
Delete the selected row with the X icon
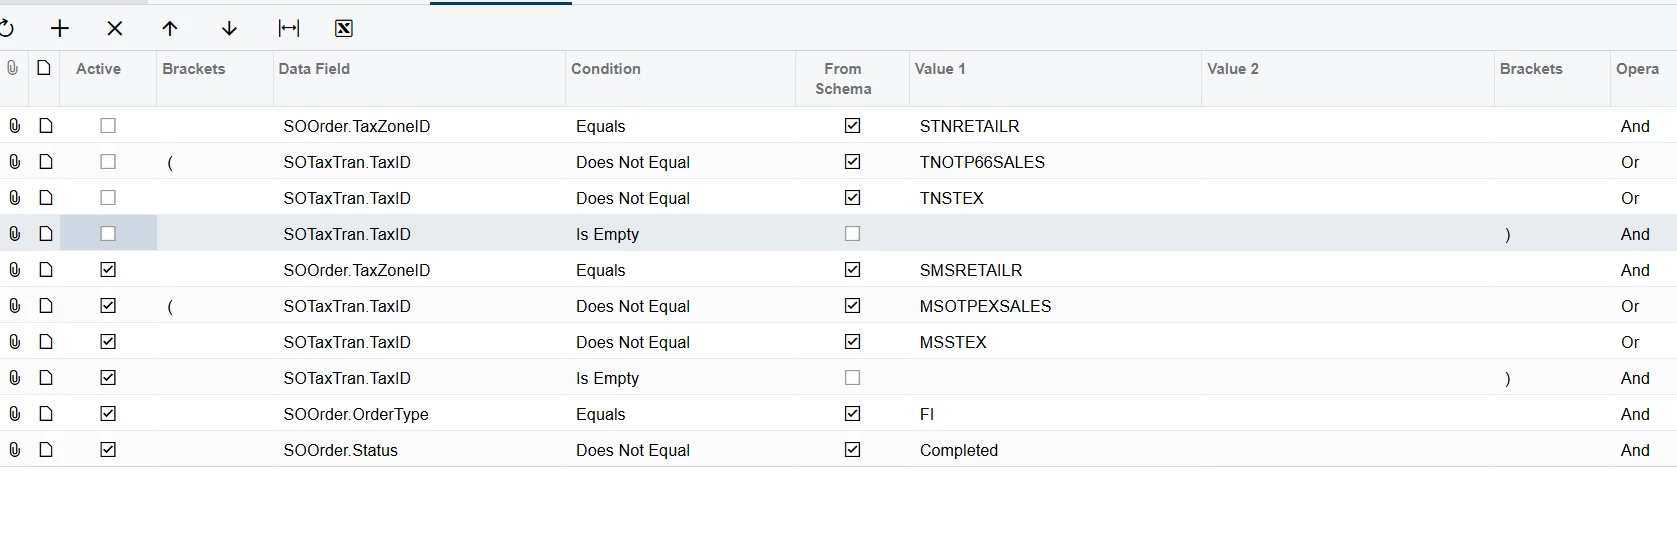coord(115,28)
